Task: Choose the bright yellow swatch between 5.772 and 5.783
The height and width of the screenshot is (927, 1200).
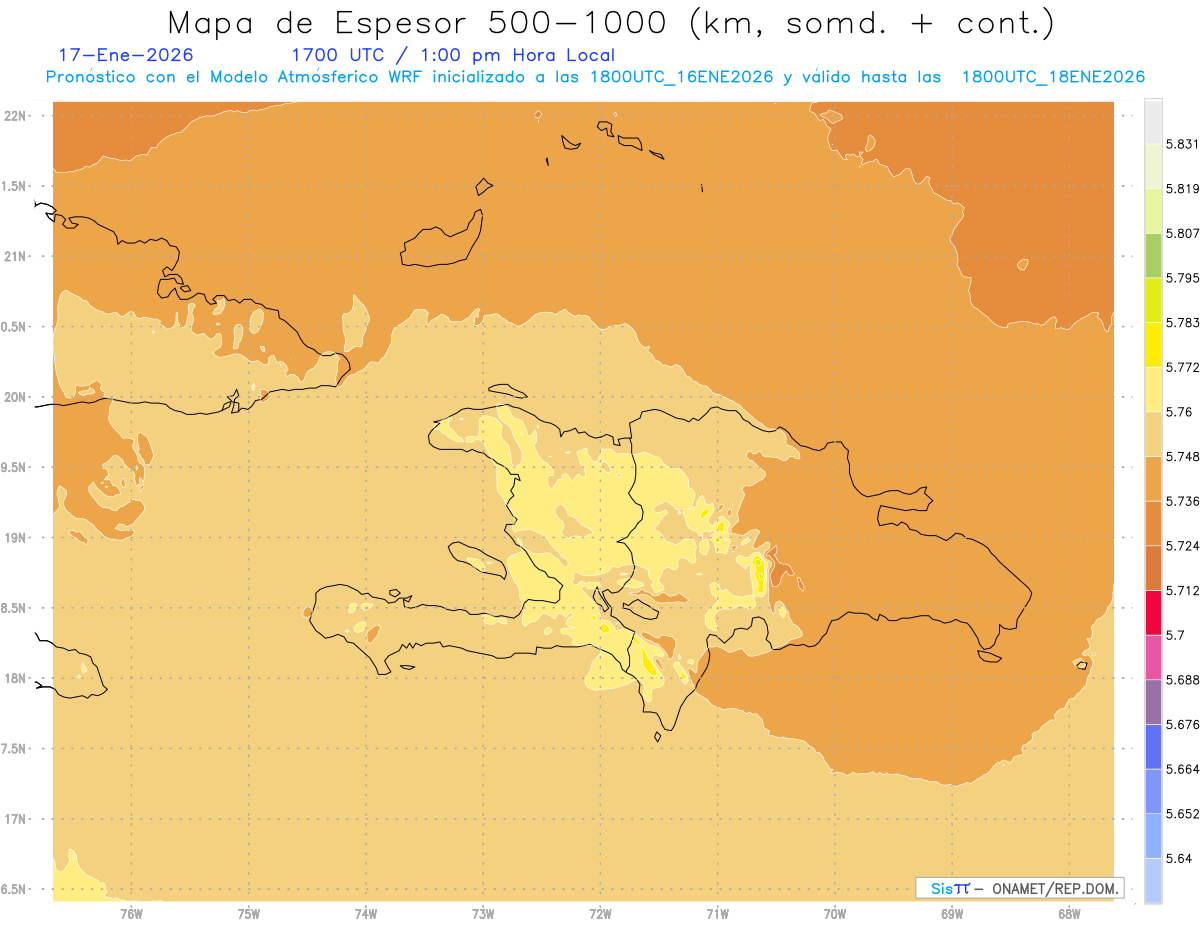Action: (x=1153, y=345)
